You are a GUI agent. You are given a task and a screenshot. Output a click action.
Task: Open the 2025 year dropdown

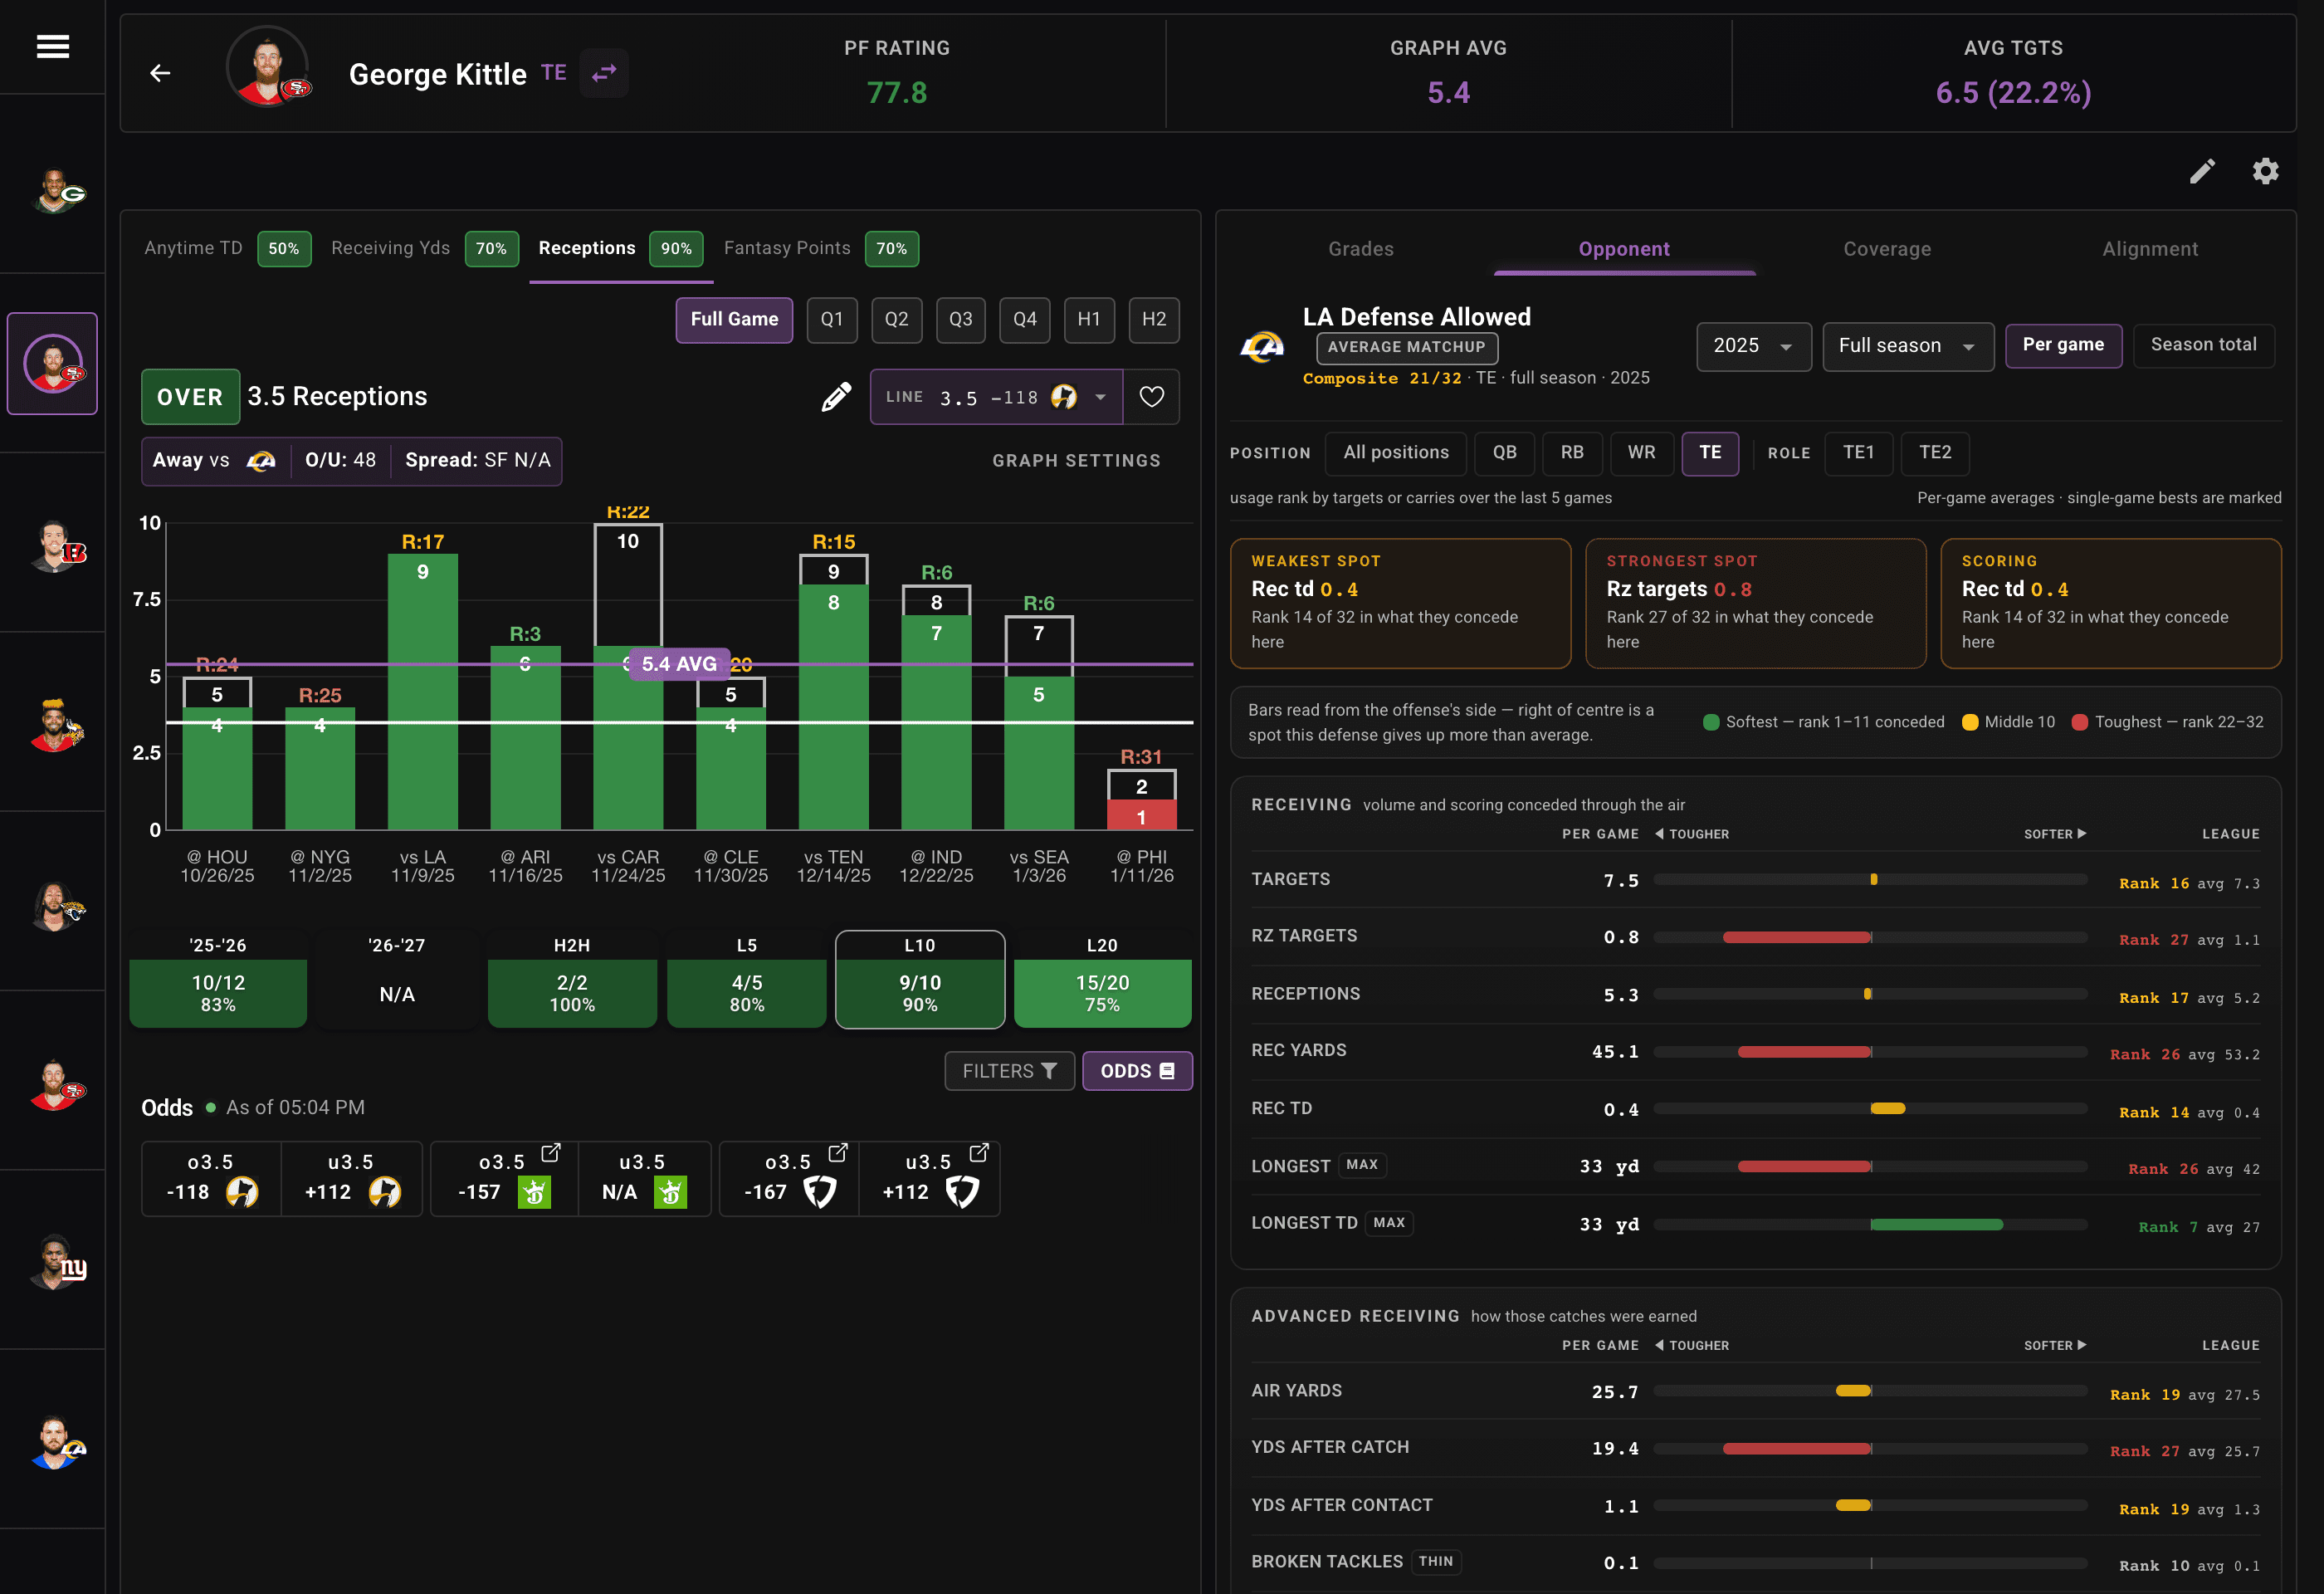click(1753, 346)
